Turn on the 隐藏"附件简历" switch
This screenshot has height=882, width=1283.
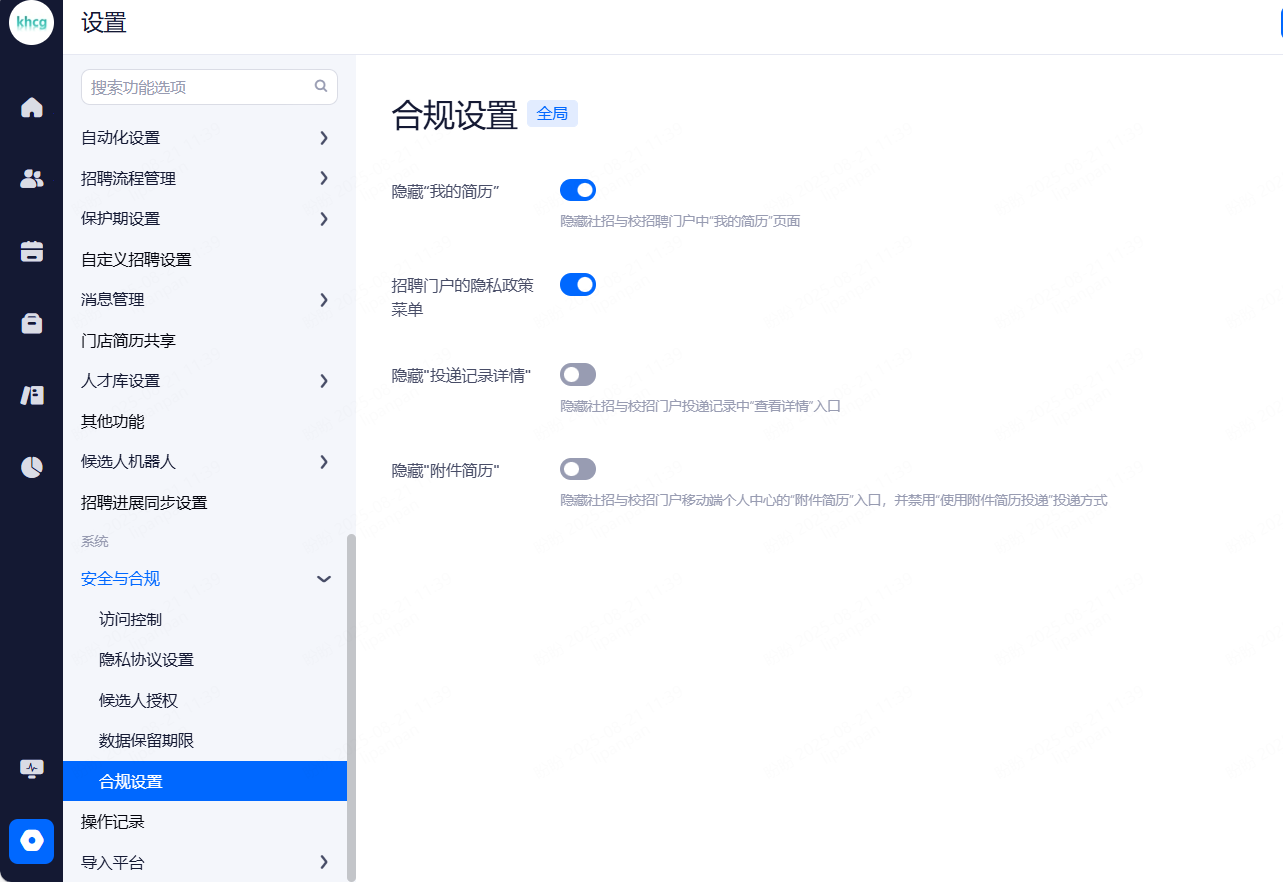[x=578, y=469]
